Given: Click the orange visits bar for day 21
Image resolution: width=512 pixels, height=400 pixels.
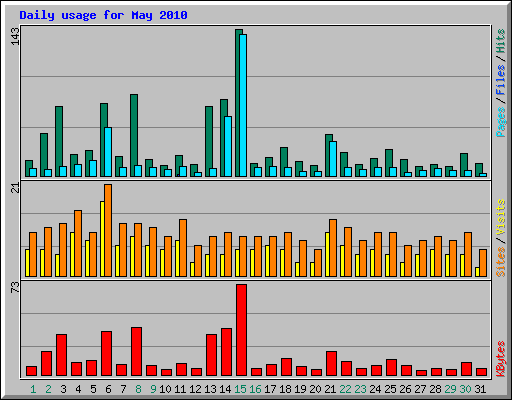Looking at the screenshot, I should [x=333, y=248].
